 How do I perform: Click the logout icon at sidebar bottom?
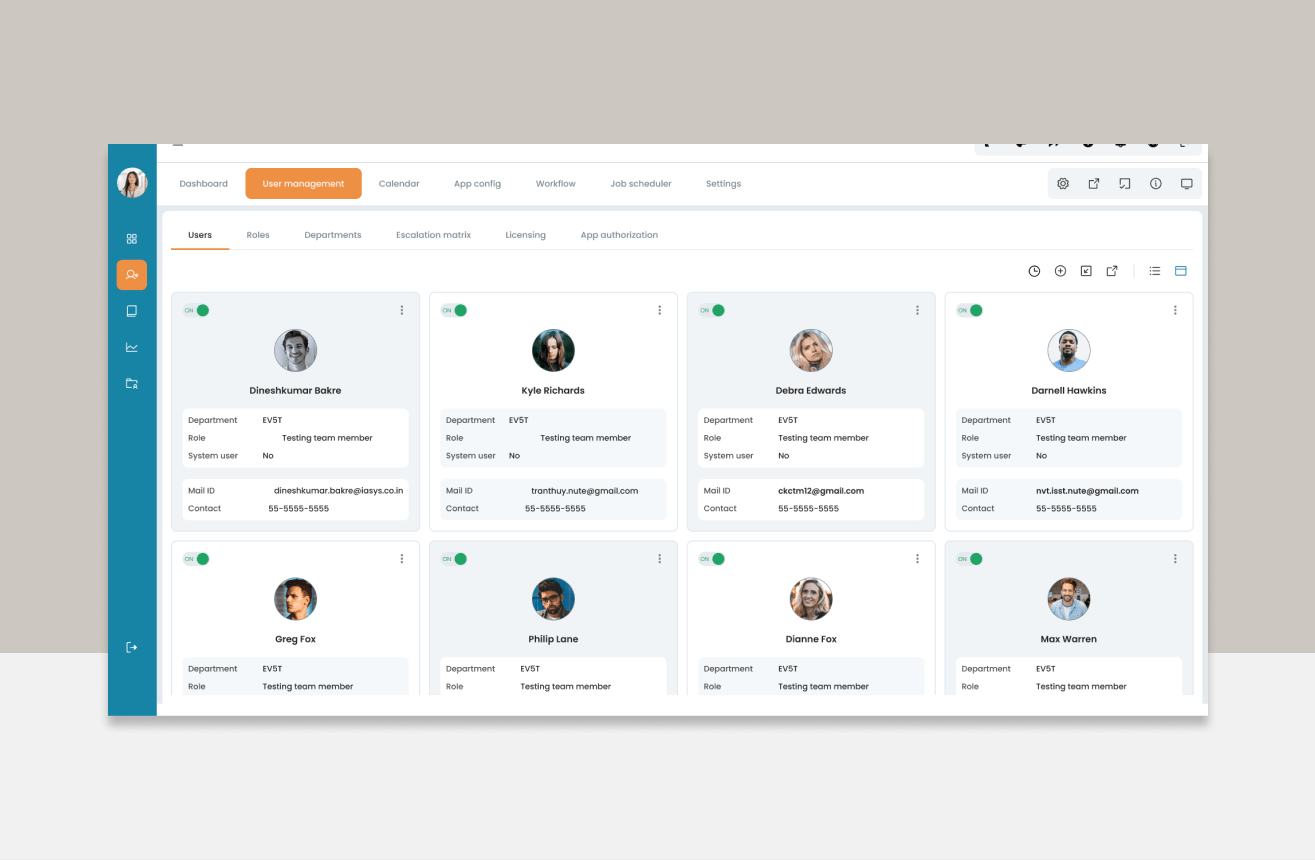131,648
